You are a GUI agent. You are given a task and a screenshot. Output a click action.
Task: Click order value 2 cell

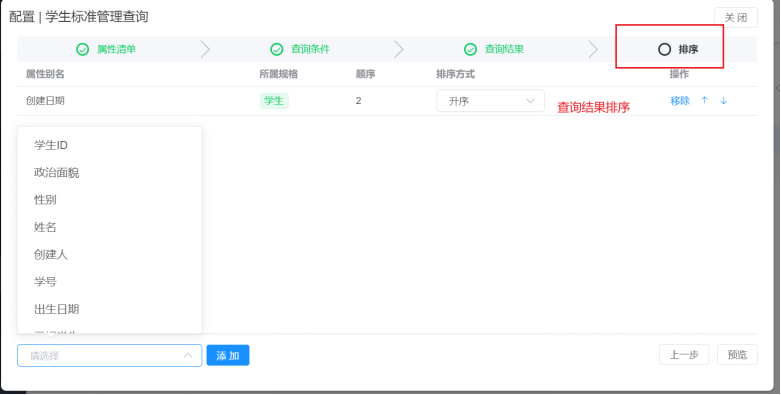[x=359, y=101]
